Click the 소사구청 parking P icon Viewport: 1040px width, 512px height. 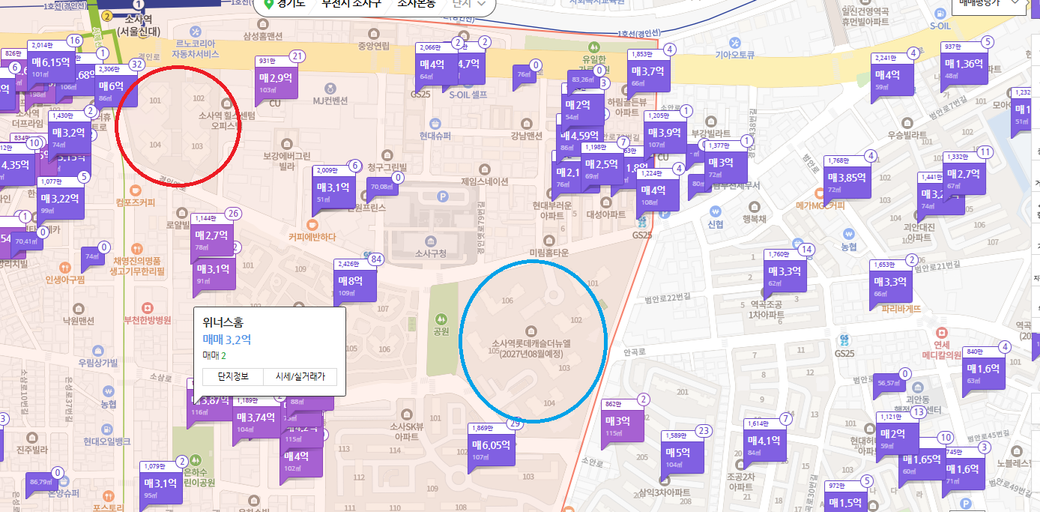[443, 197]
